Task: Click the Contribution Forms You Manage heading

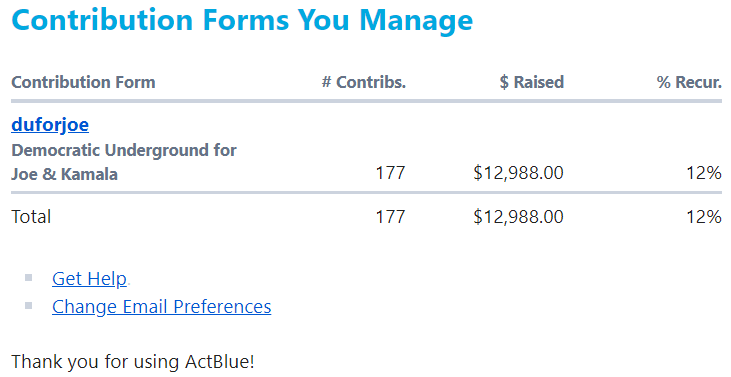Action: pos(242,20)
